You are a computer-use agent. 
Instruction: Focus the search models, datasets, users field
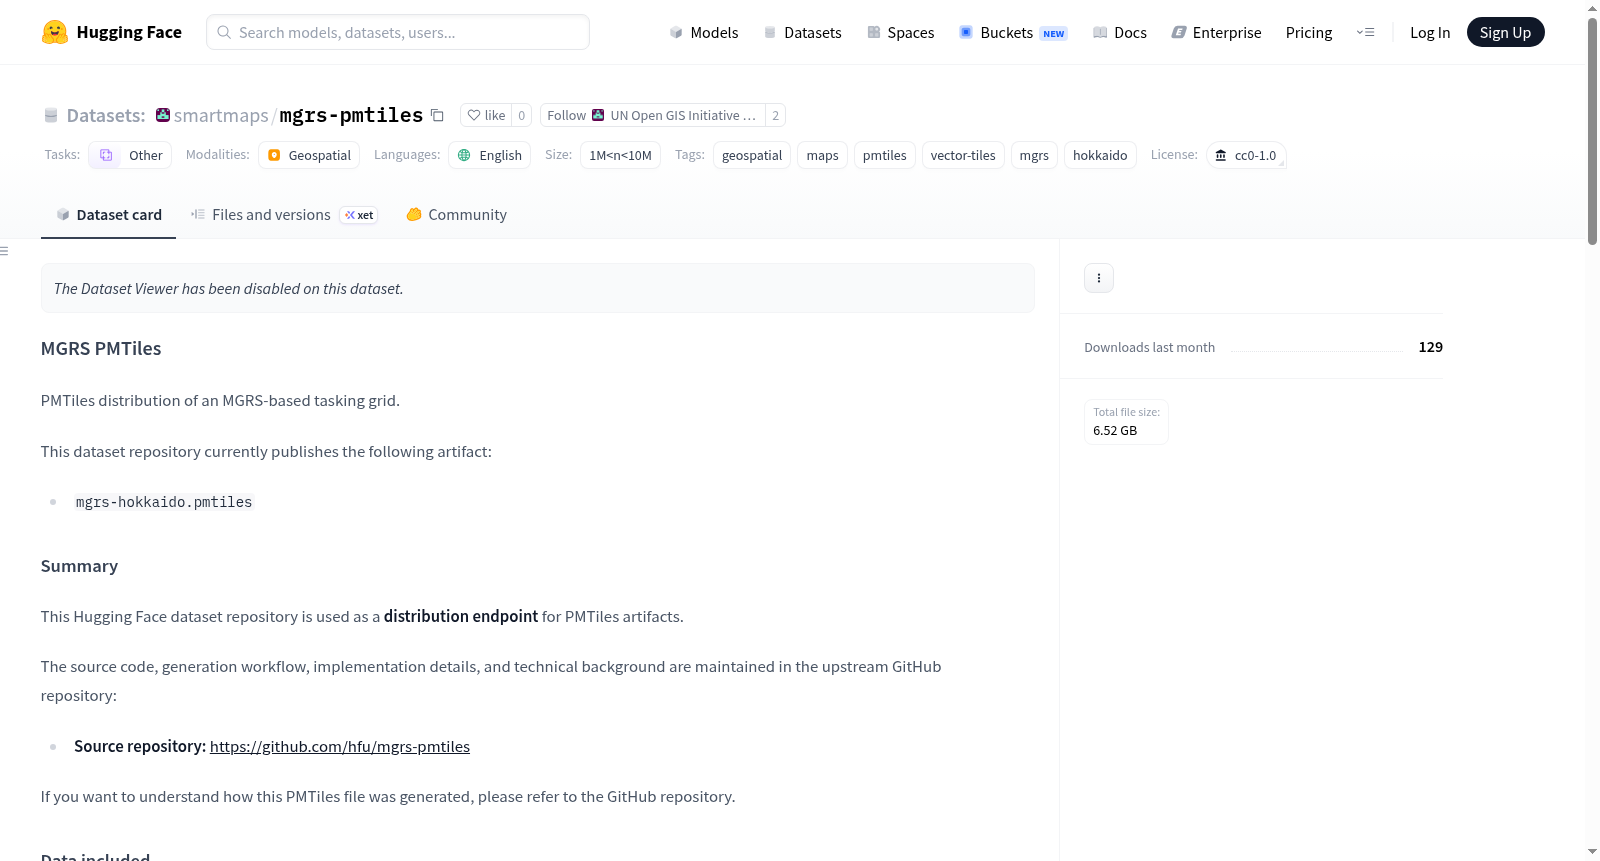tap(398, 32)
